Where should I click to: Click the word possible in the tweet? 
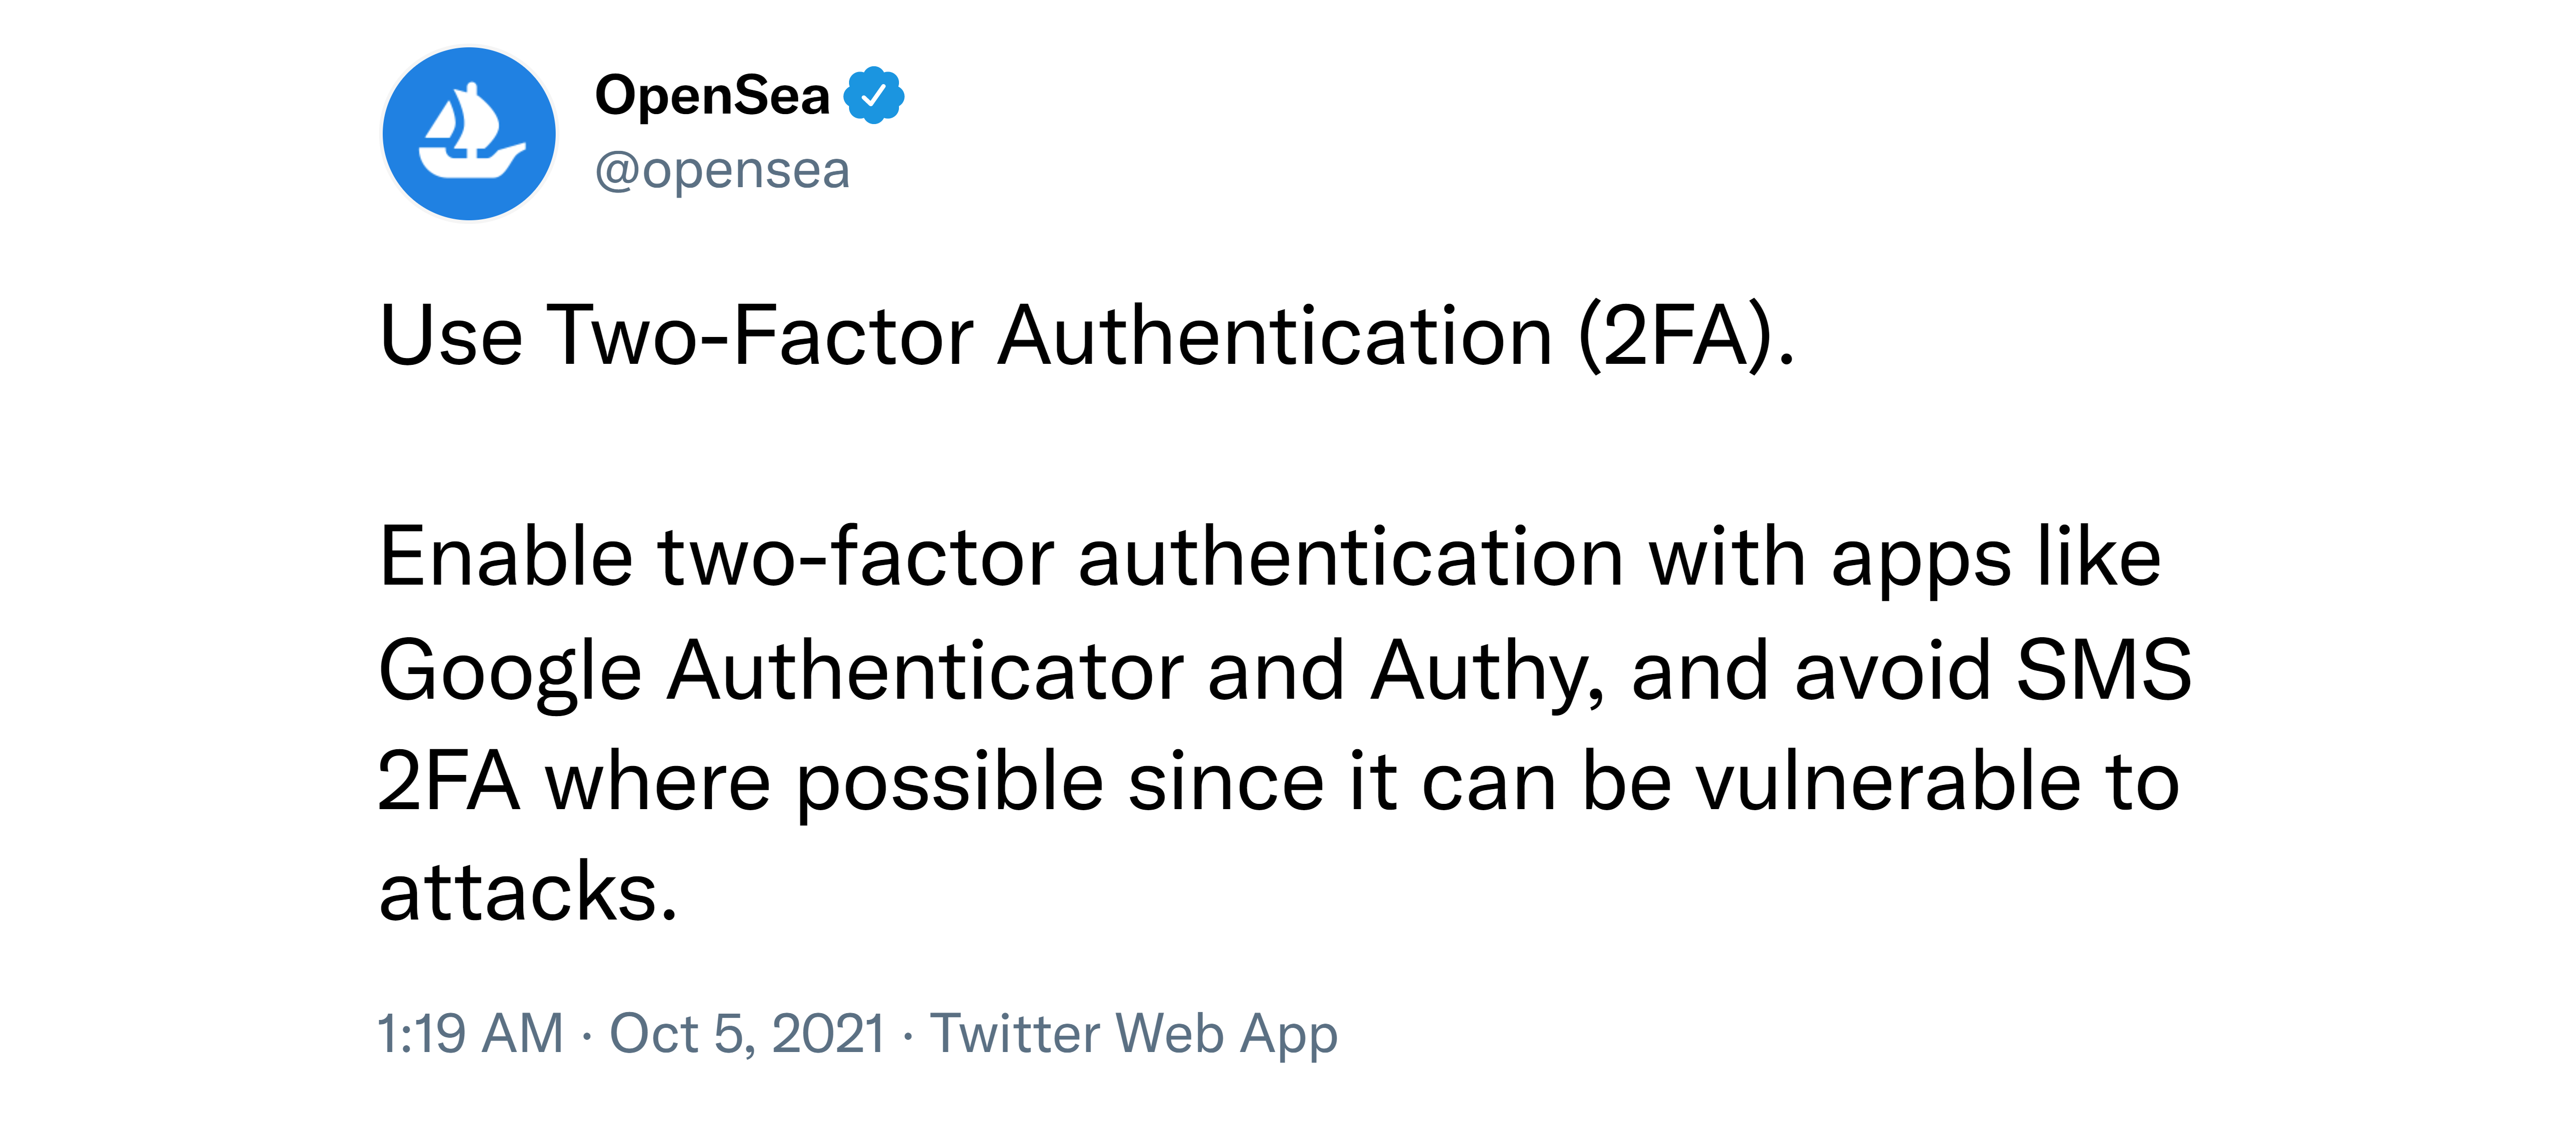click(949, 781)
